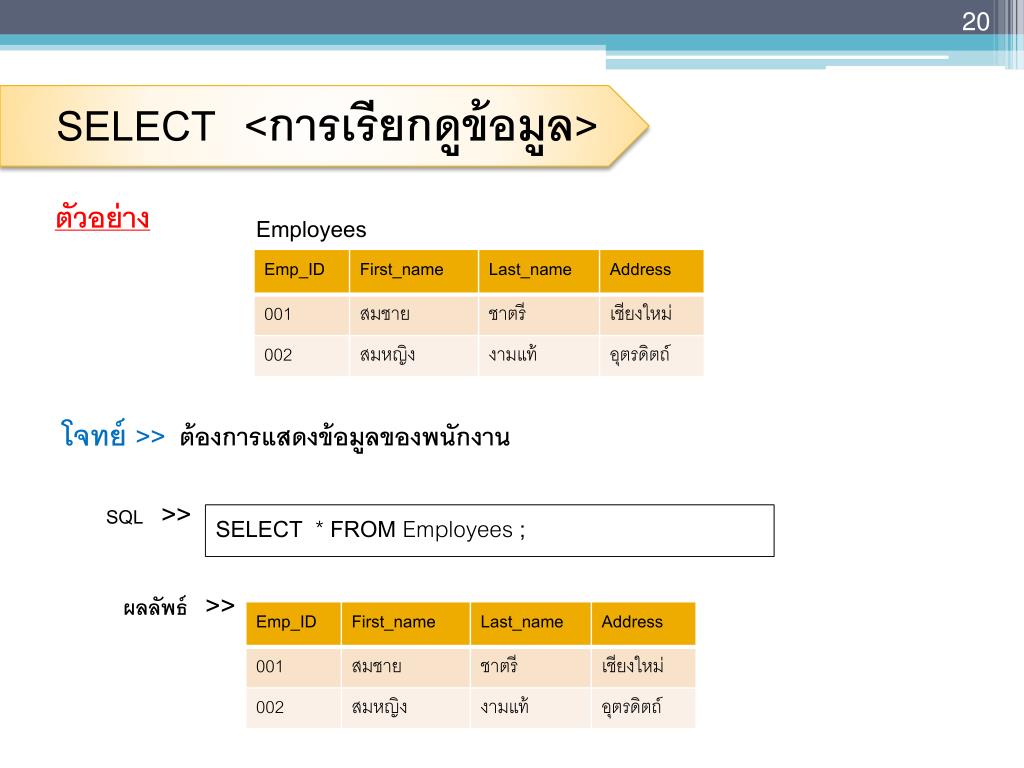Click cell 001 in the ผลลัพธ์ result table
Viewport: 1024px width, 768px height.
[293, 667]
